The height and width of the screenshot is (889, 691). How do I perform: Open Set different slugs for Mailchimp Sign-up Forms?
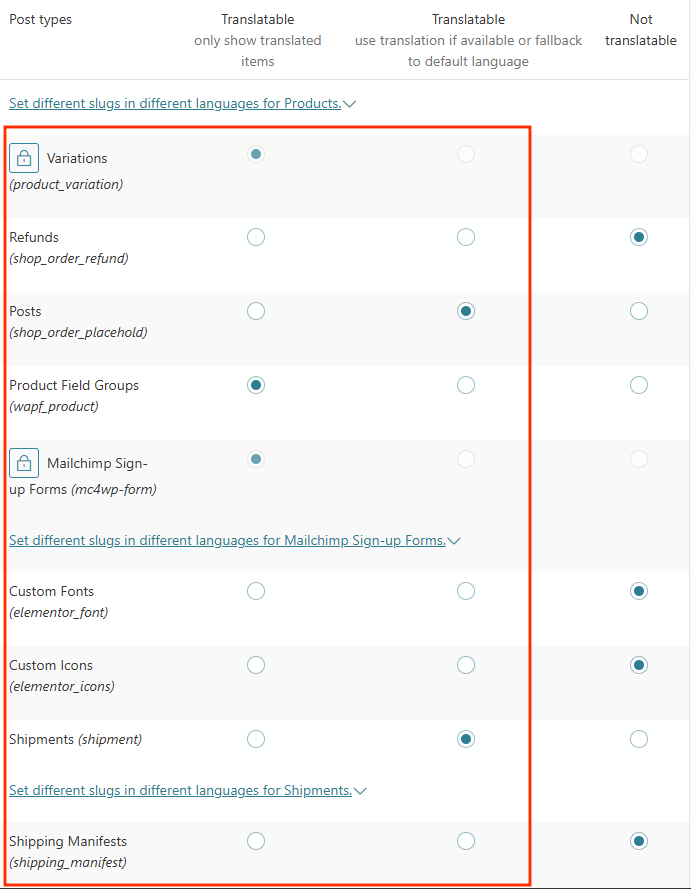point(227,541)
